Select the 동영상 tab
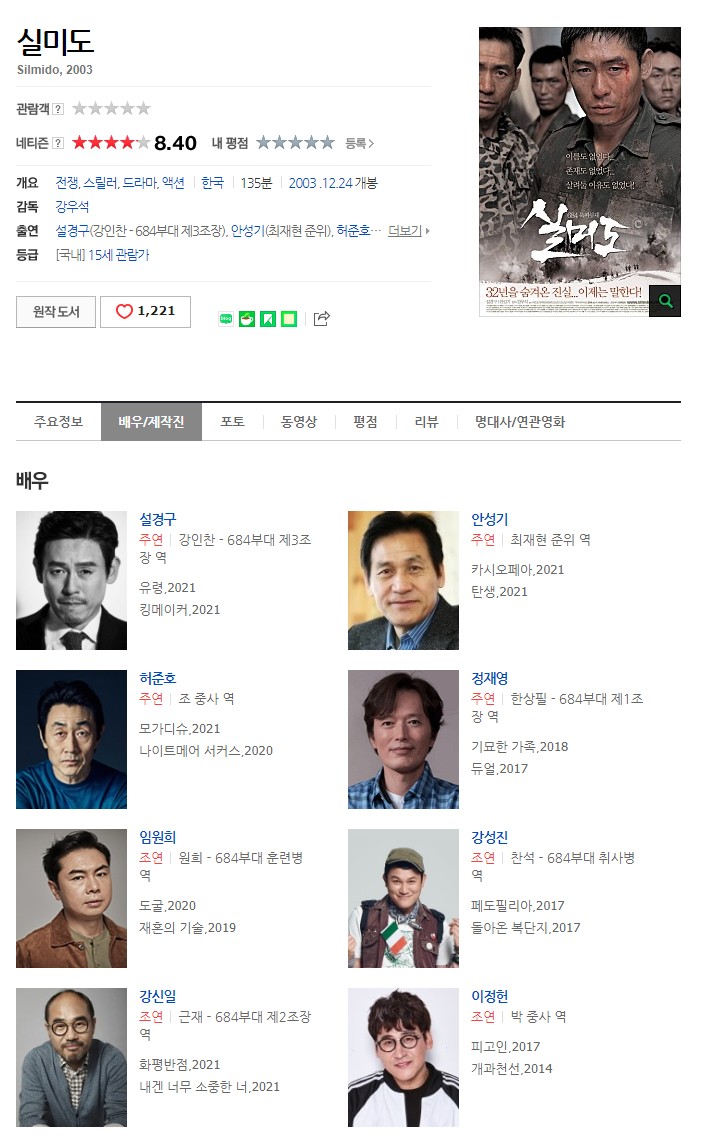Viewport: 701px width, 1142px height. pos(299,422)
